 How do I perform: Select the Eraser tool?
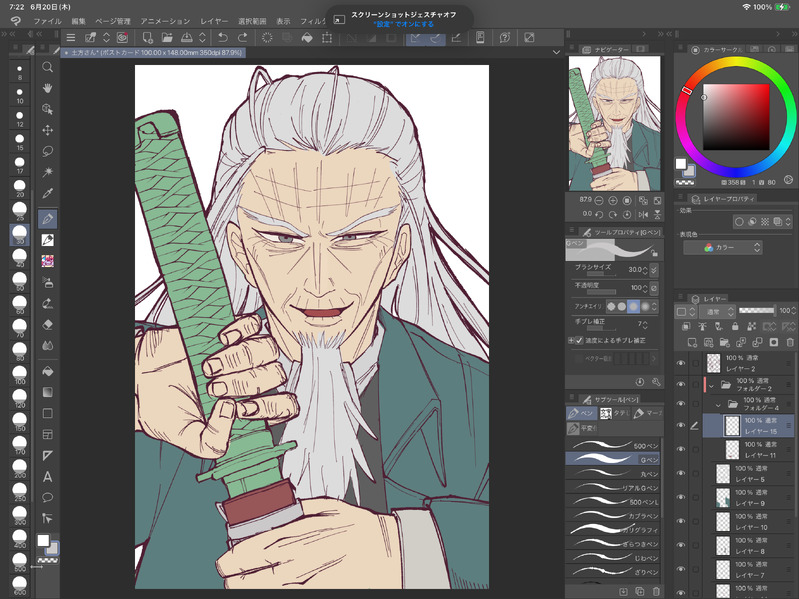[47, 324]
